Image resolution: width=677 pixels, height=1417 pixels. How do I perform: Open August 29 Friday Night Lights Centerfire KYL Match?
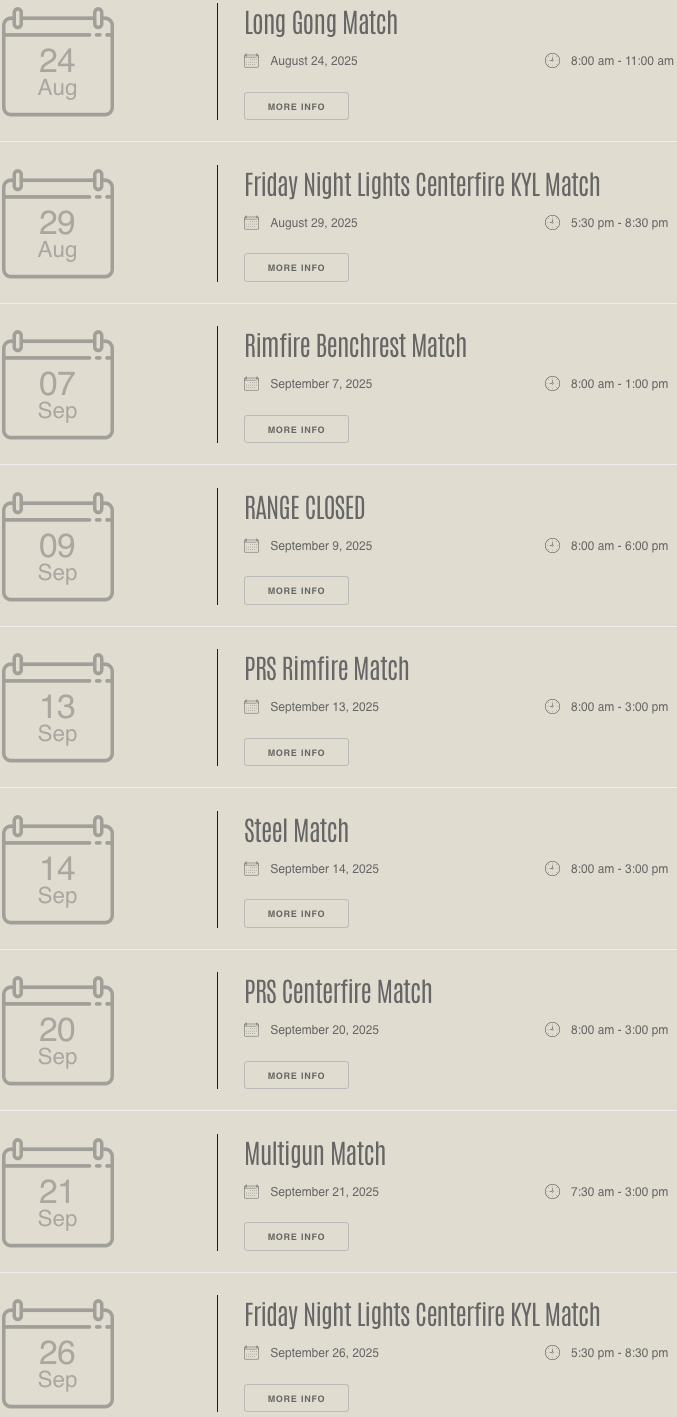(x=422, y=185)
